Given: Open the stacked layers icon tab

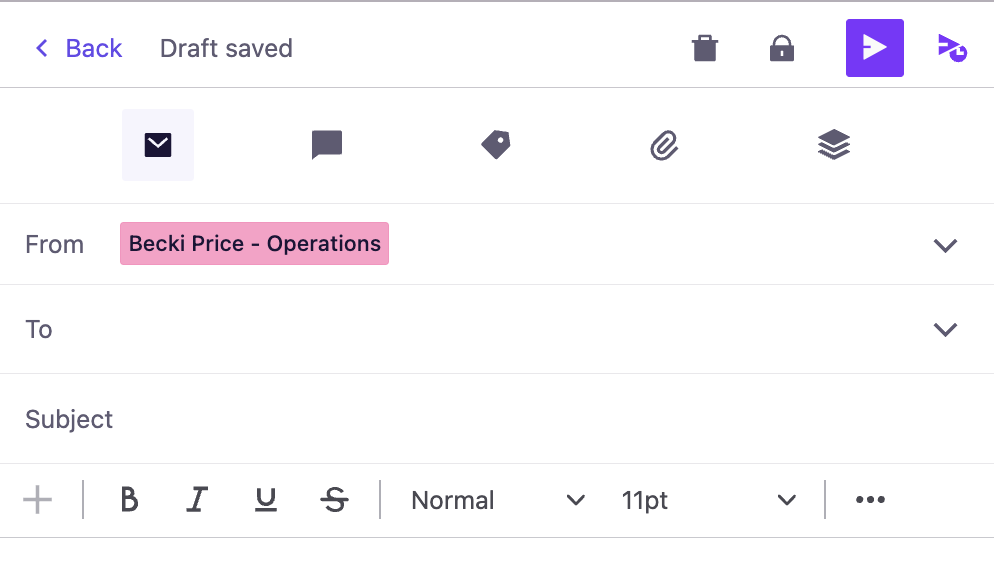Looking at the screenshot, I should pos(834,145).
